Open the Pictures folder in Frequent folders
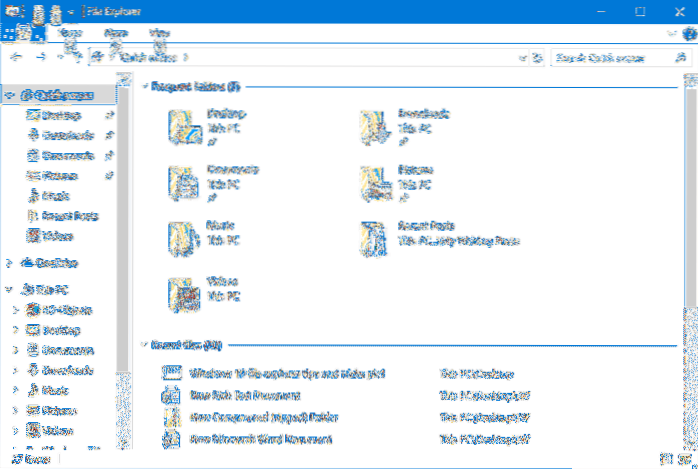 (x=379, y=181)
